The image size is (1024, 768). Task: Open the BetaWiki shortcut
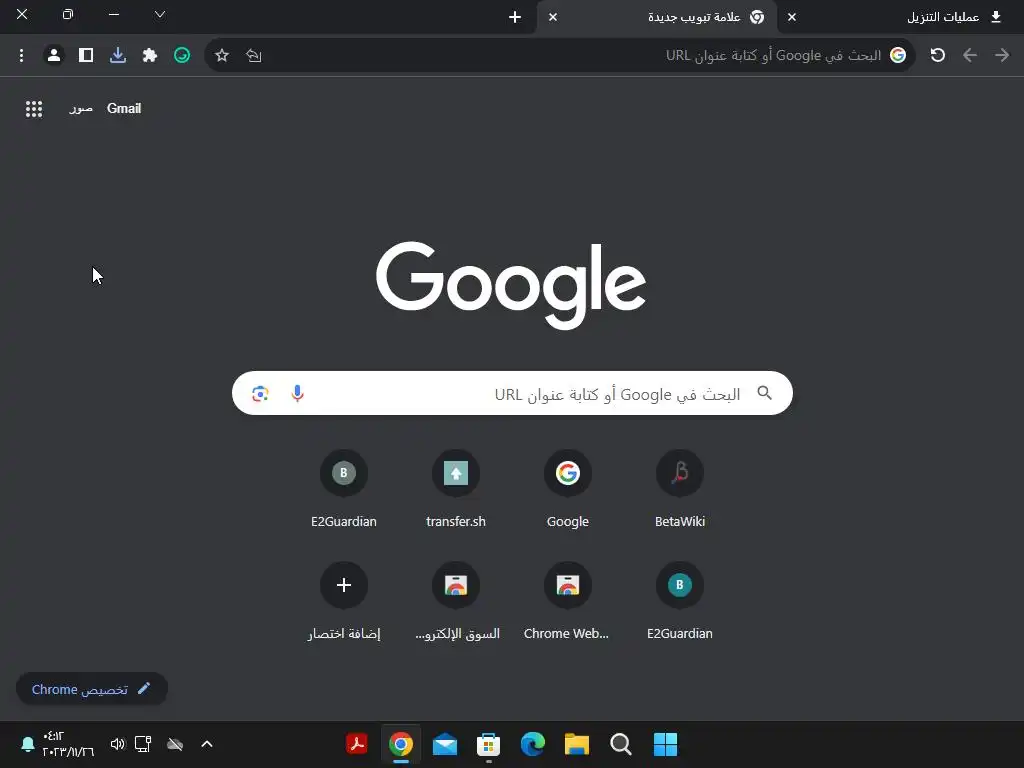coord(680,487)
